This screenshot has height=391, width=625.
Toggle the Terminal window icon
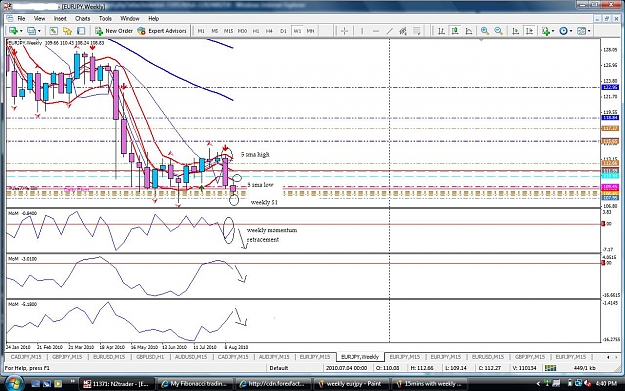tap(81, 31)
